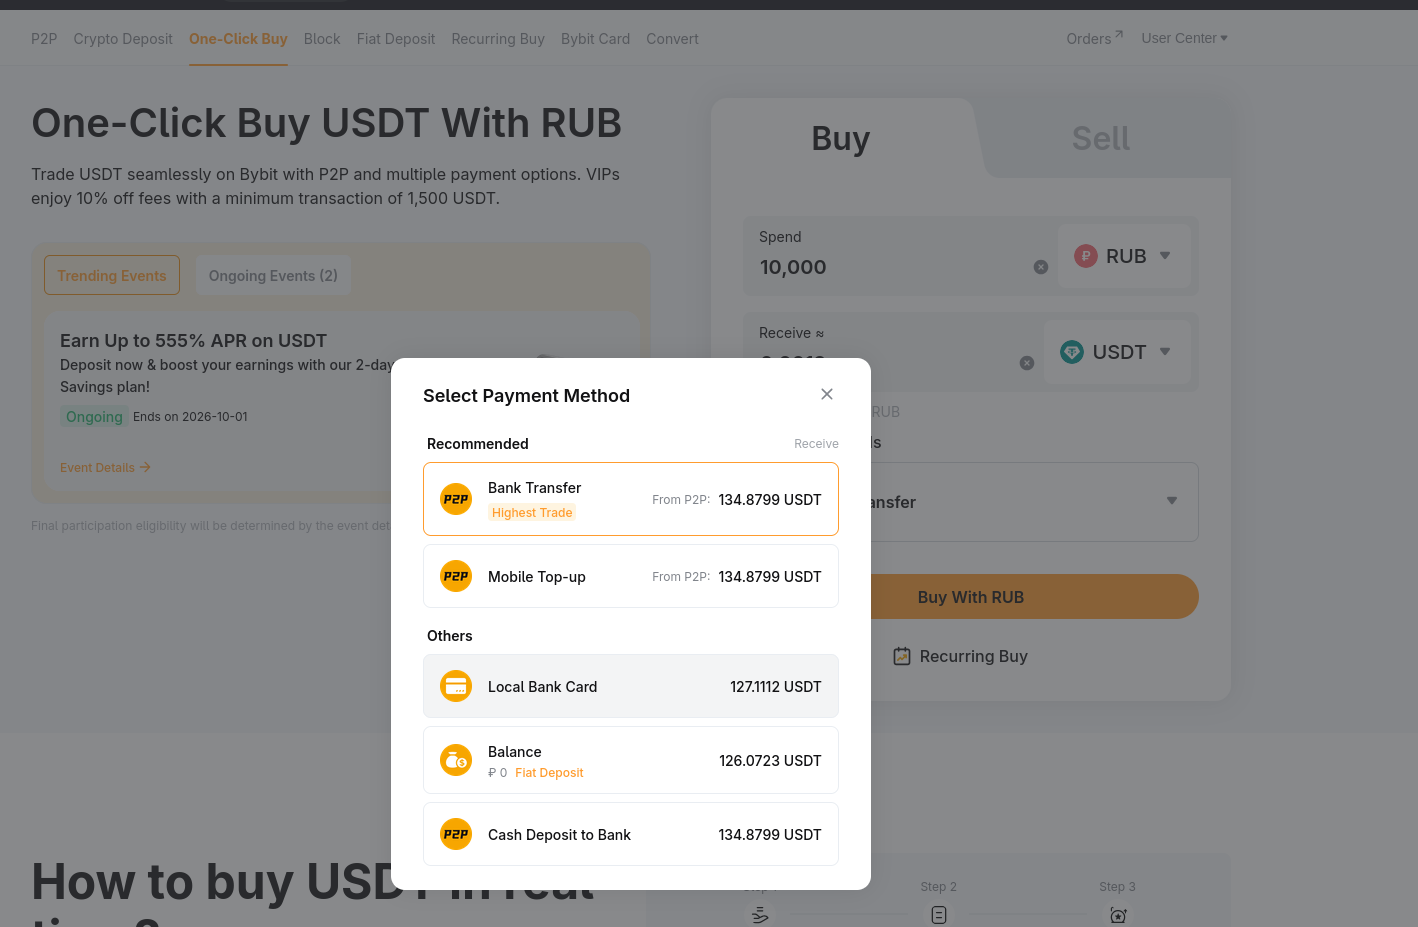Select Ongoing Events (2) tab

[273, 275]
